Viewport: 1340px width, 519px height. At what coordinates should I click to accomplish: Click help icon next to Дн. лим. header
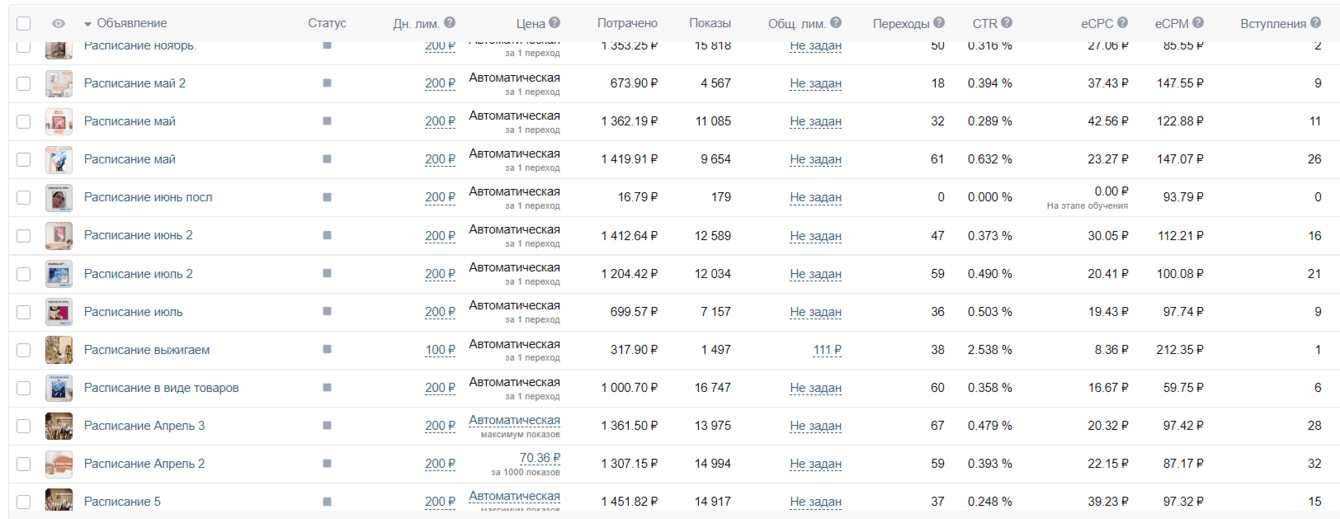click(x=450, y=23)
